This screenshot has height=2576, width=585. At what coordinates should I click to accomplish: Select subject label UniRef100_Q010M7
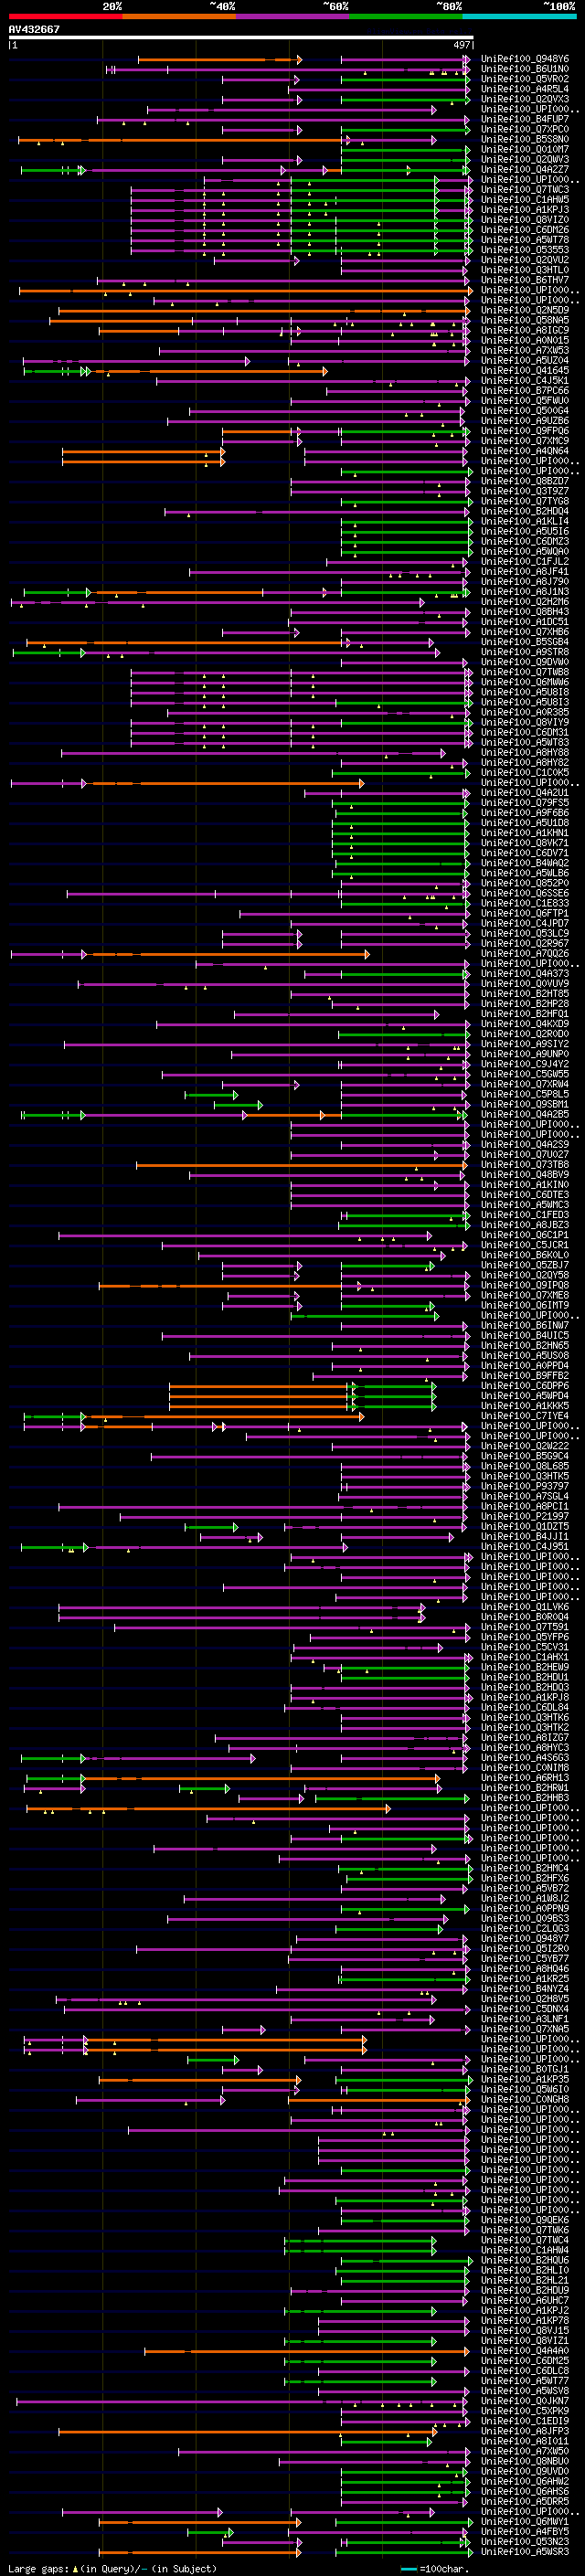(525, 149)
